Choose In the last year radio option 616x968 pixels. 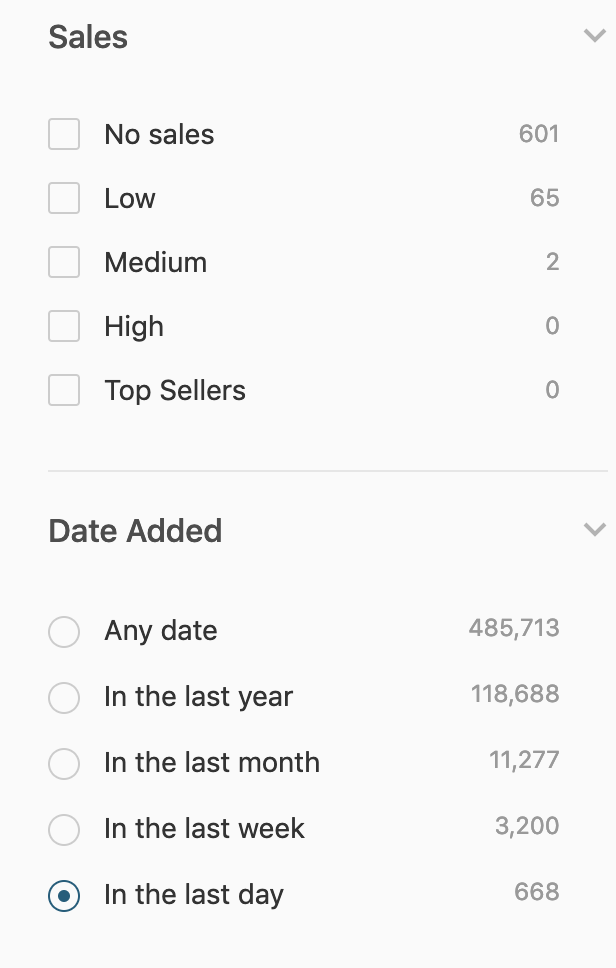[x=64, y=698]
